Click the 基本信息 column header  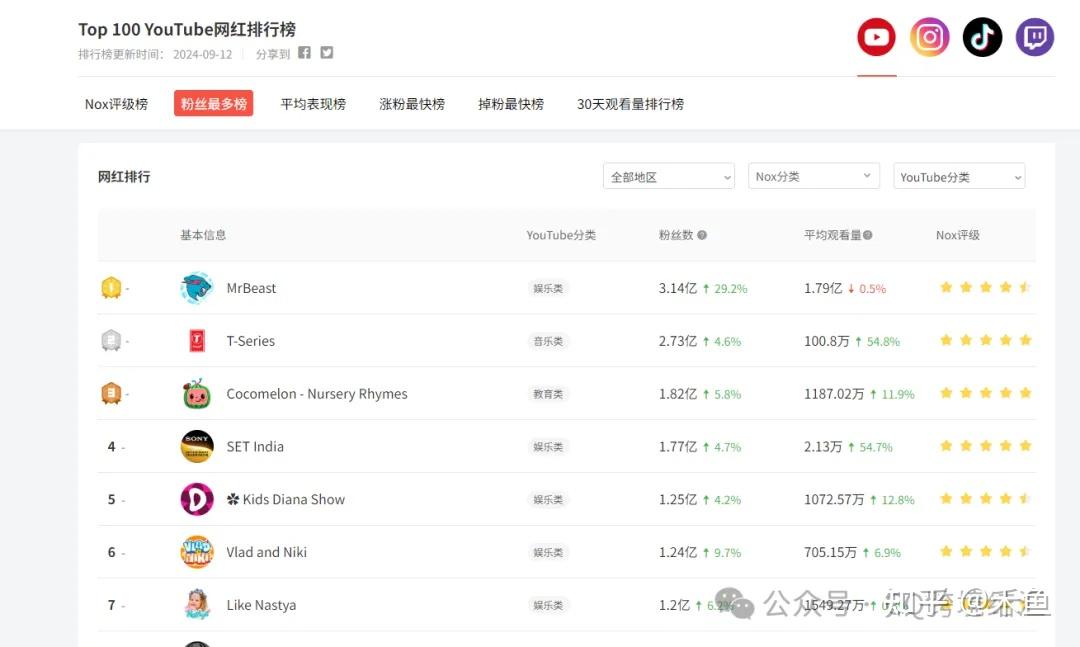(203, 235)
